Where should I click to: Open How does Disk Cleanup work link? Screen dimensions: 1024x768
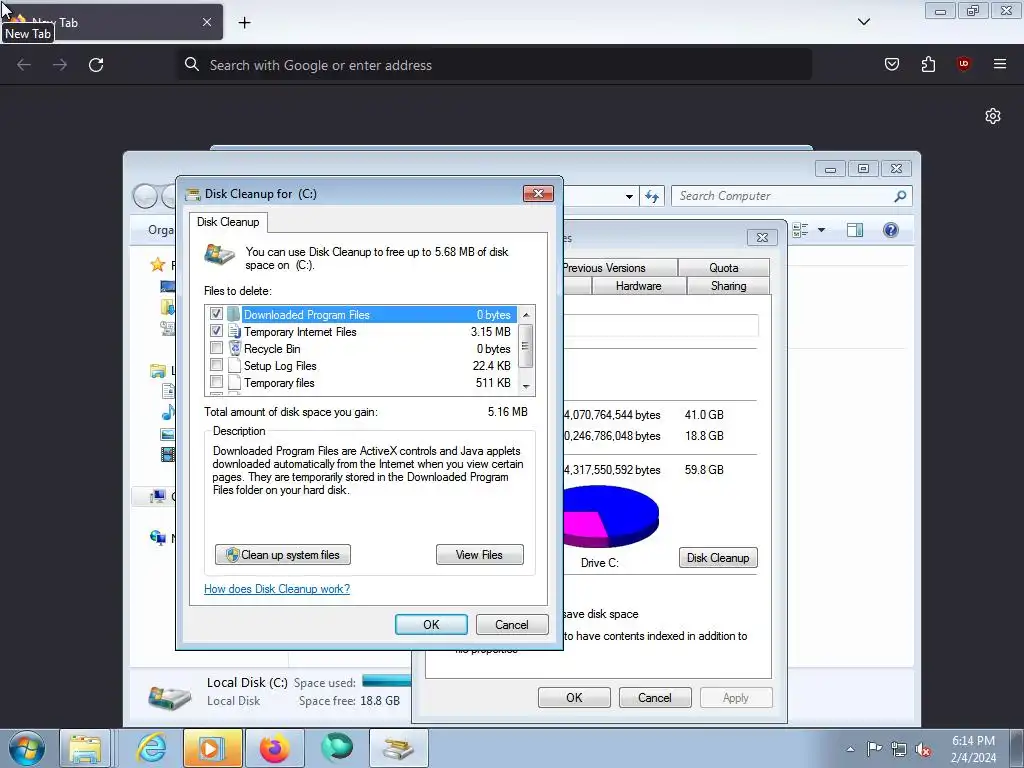(x=277, y=589)
